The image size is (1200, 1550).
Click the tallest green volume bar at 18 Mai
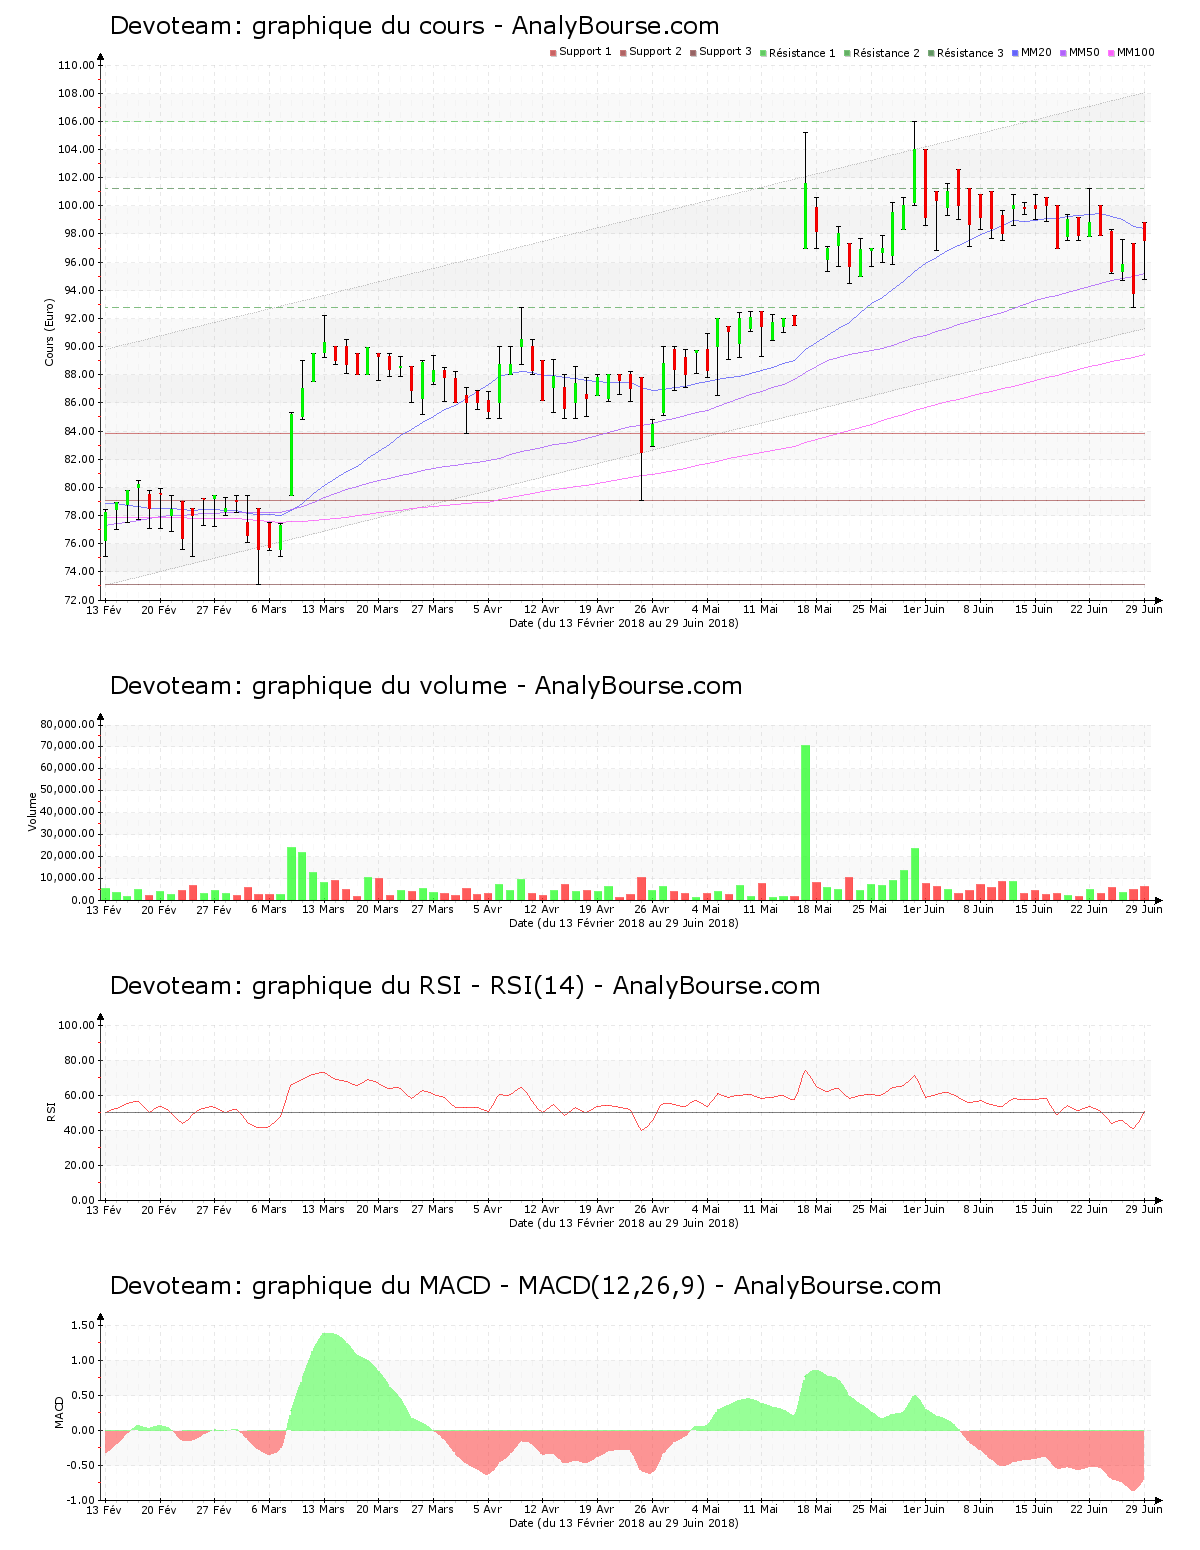805,822
